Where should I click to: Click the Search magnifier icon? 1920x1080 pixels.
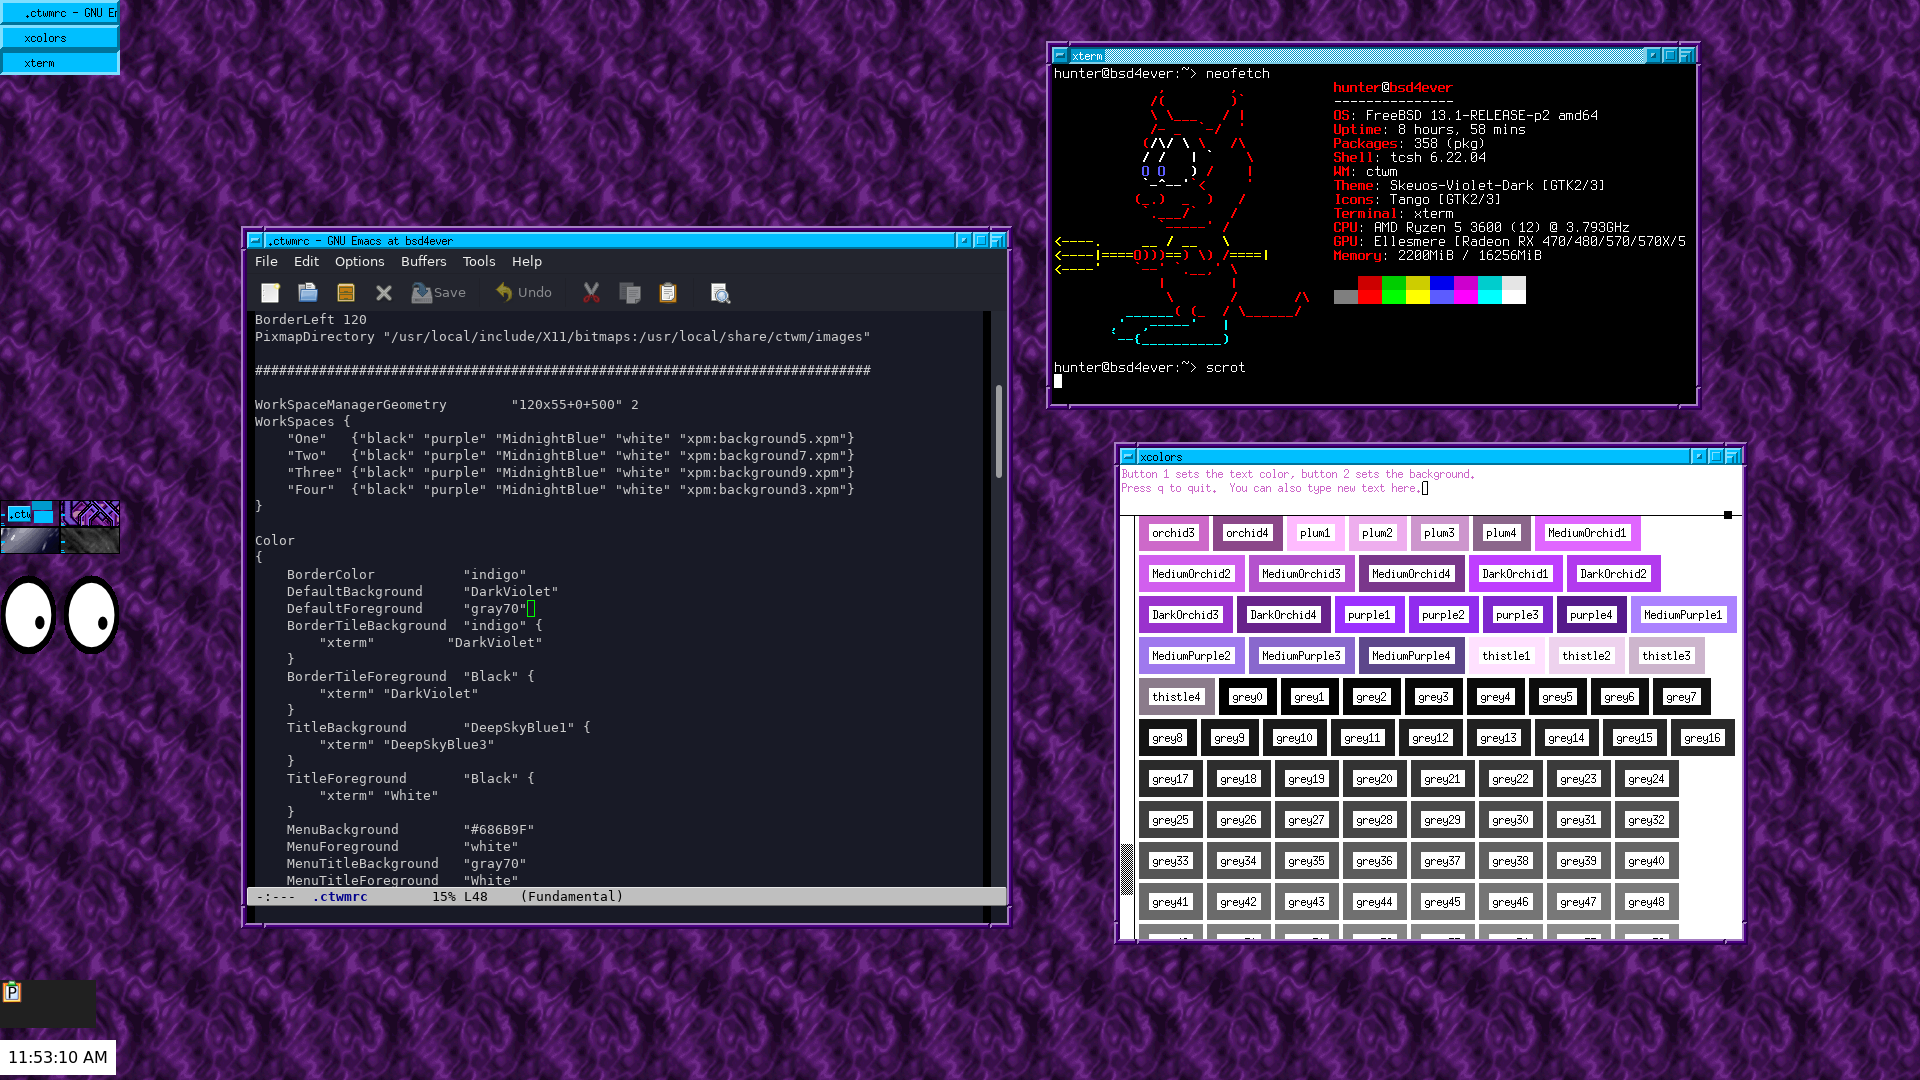click(x=720, y=292)
